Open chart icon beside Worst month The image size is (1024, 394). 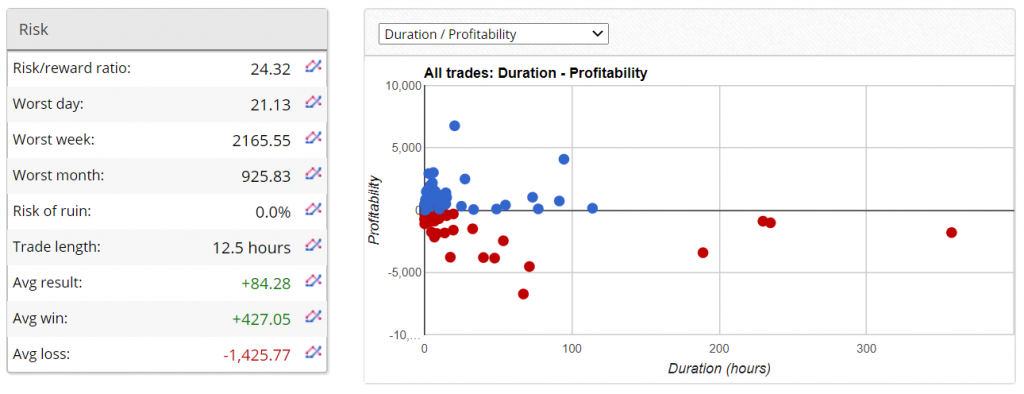pos(313,173)
